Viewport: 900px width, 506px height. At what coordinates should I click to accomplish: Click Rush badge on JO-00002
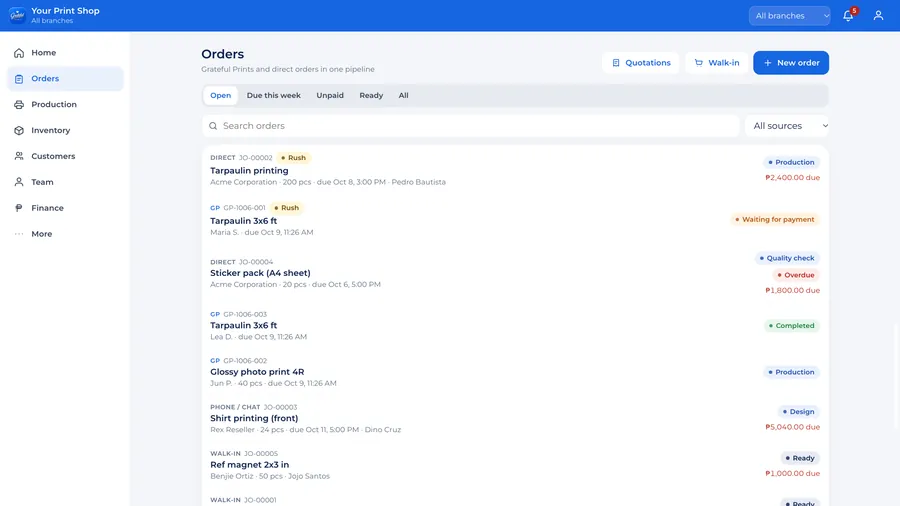tap(293, 158)
